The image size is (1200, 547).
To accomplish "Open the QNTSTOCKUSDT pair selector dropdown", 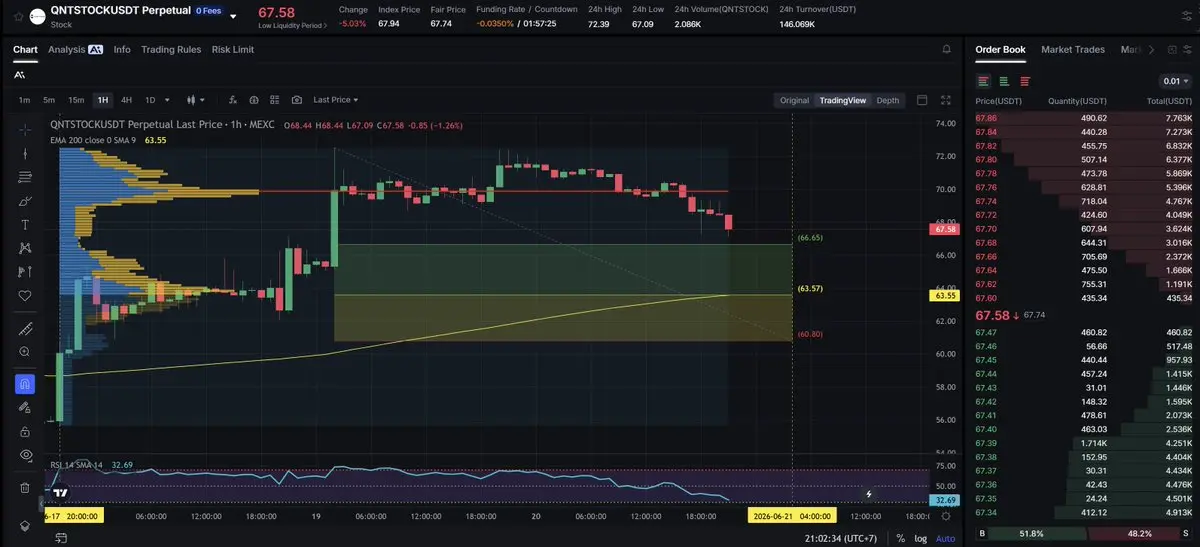I will 233,17.
